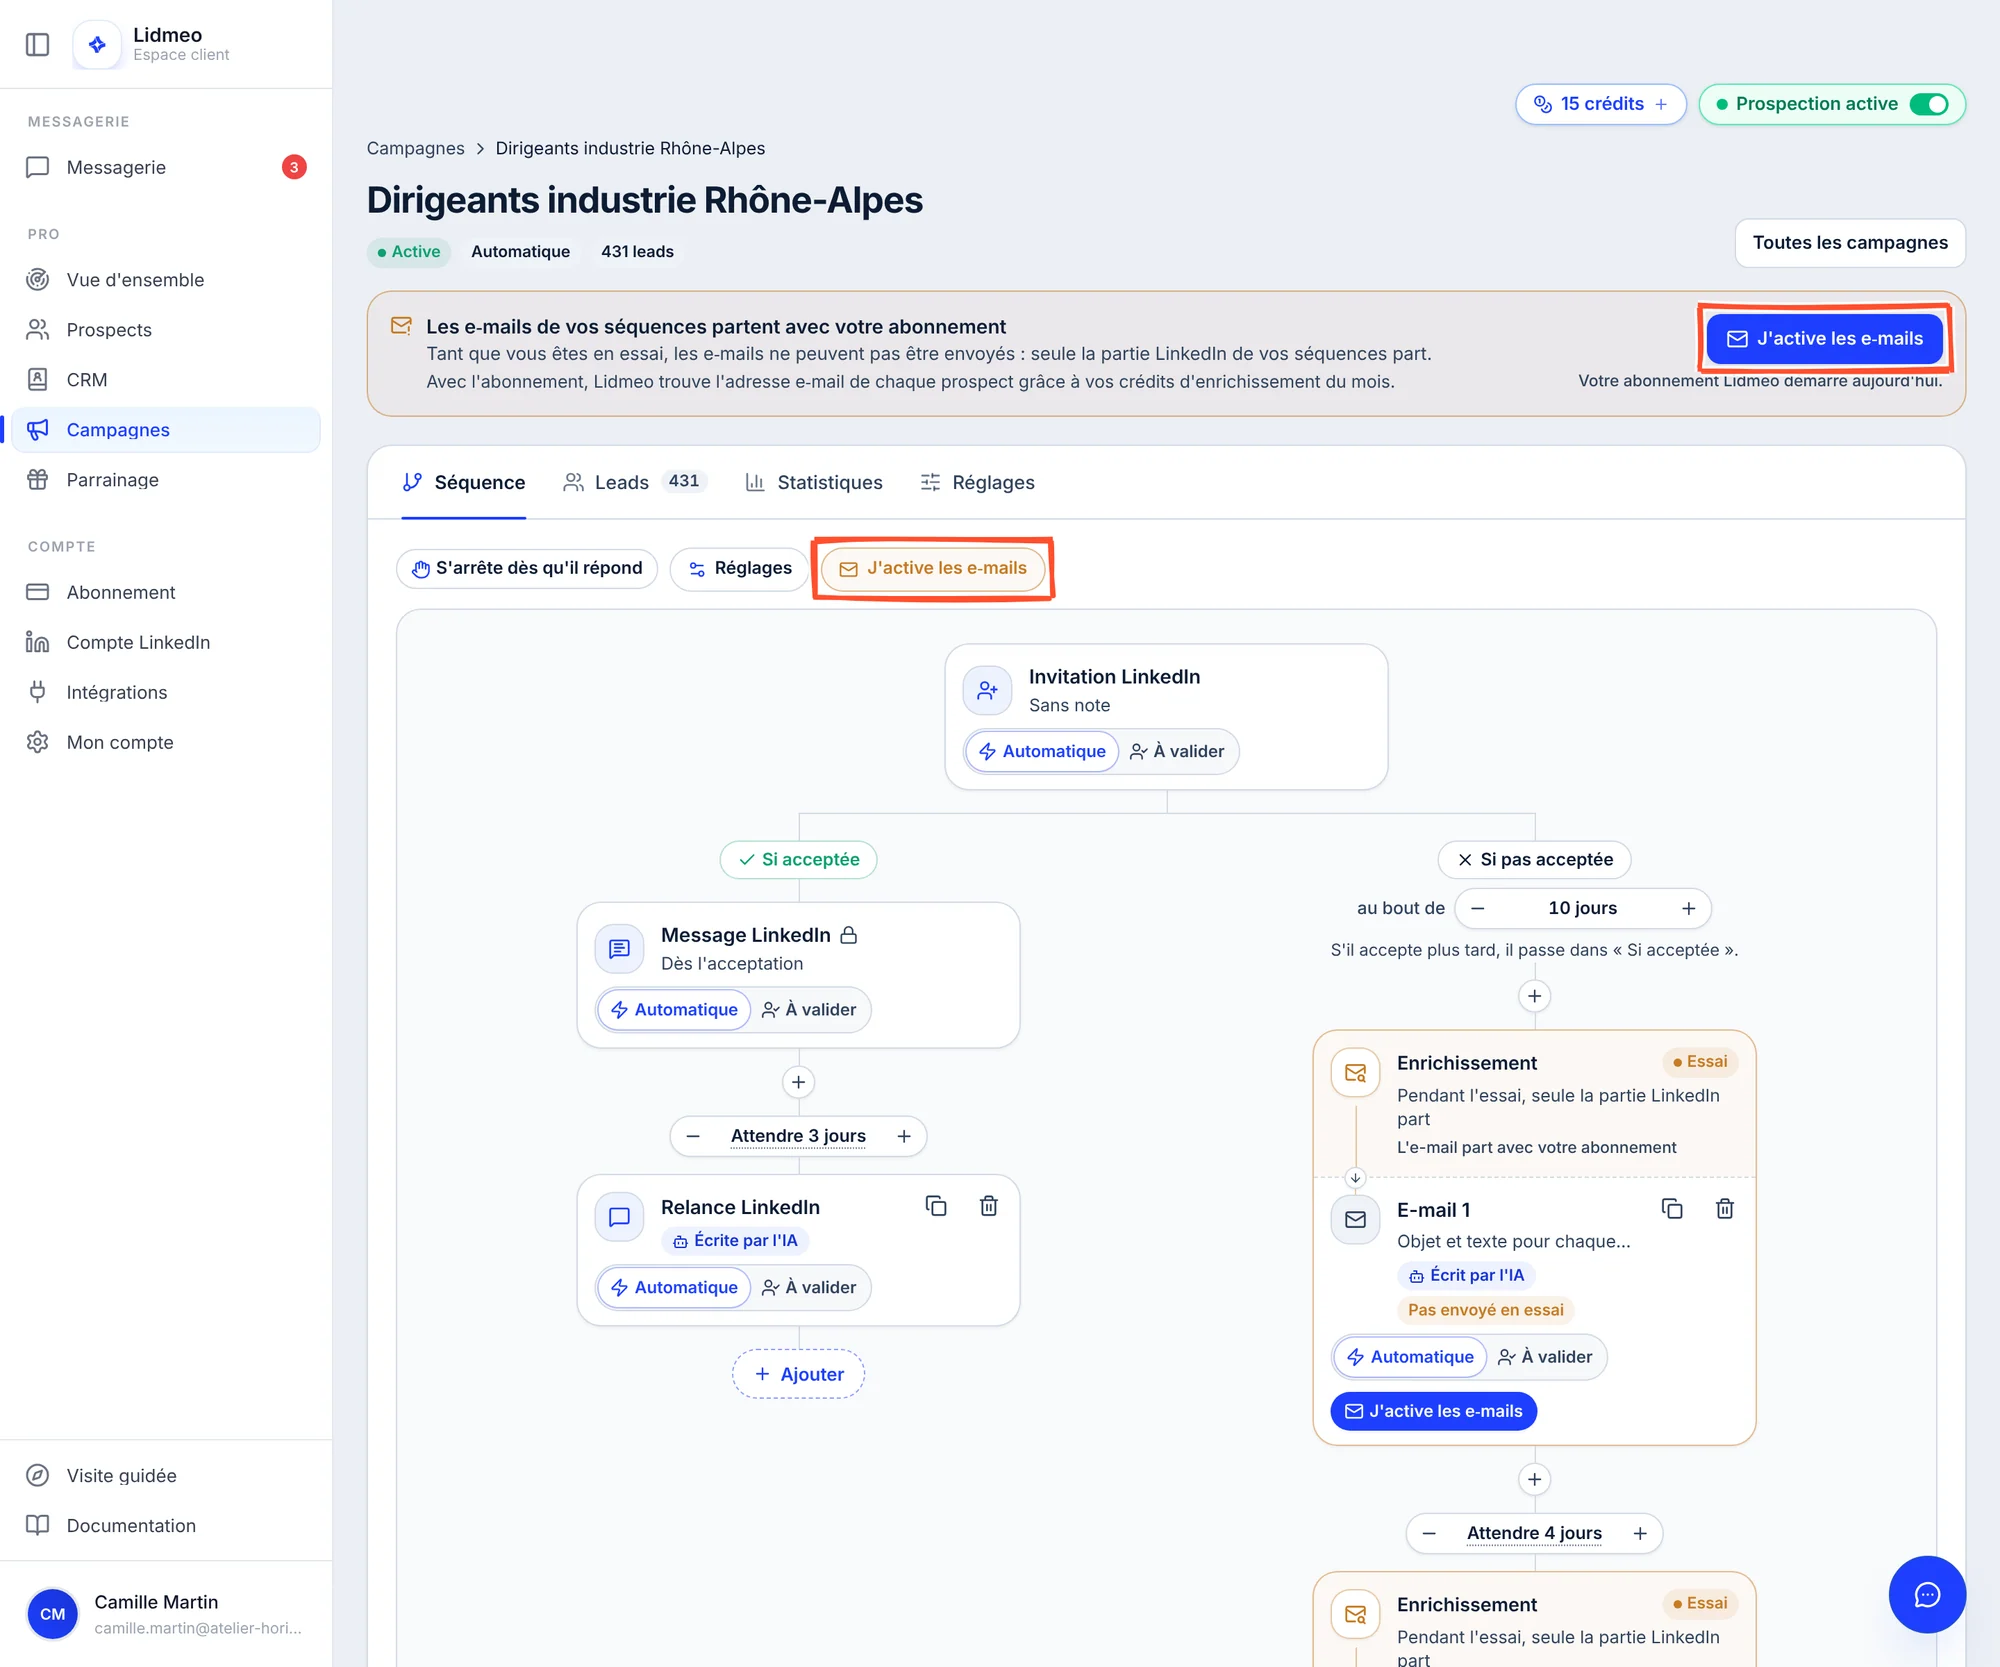2000x1667 pixels.
Task: Open Mon compte settings
Action: pyautogui.click(x=166, y=742)
